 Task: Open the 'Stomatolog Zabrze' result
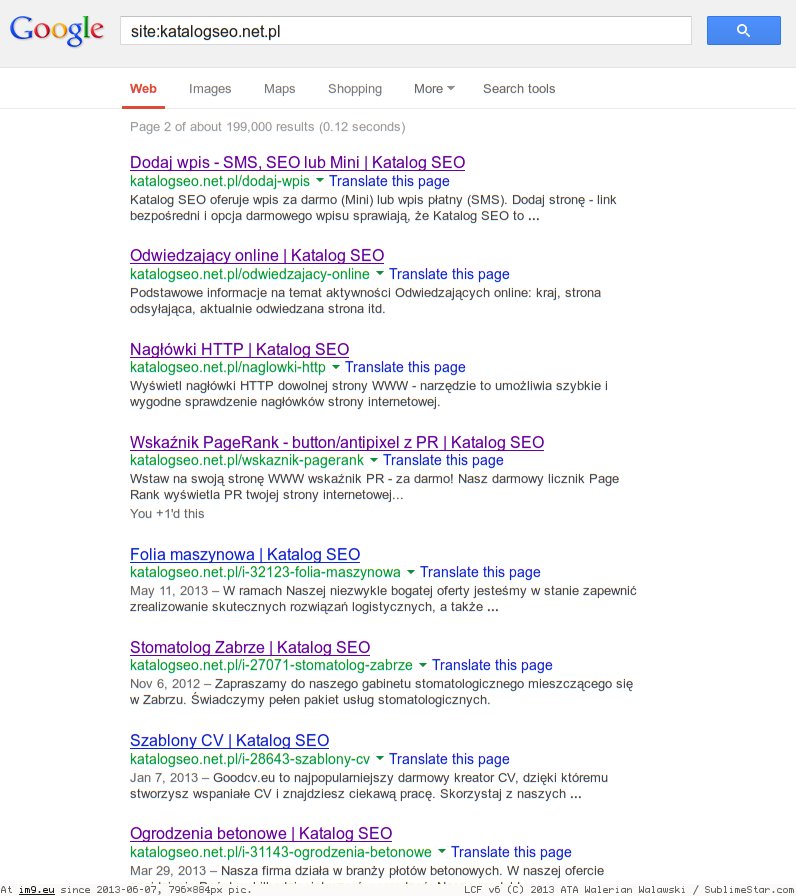250,647
